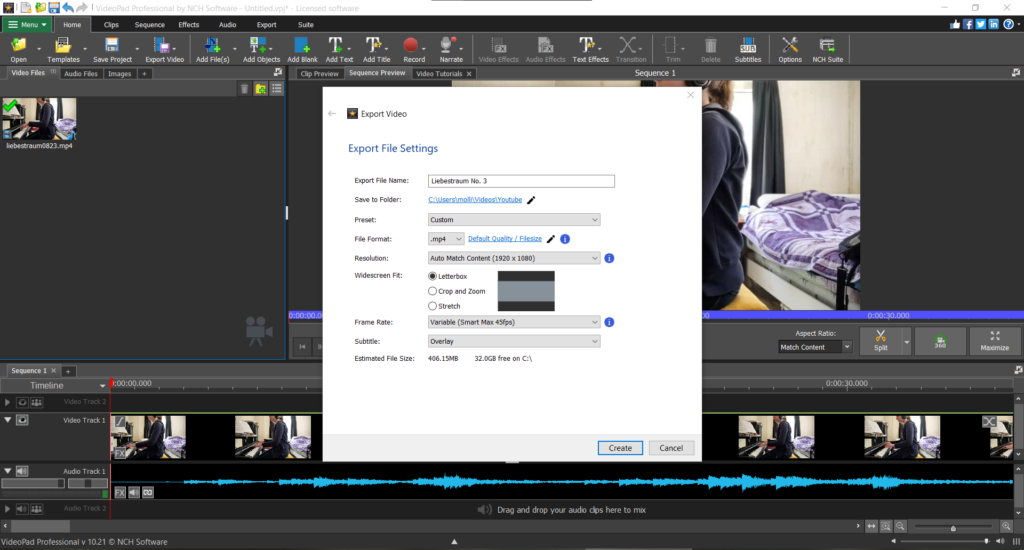Click the Export File Name field
This screenshot has width=1024, height=550.
(520, 181)
